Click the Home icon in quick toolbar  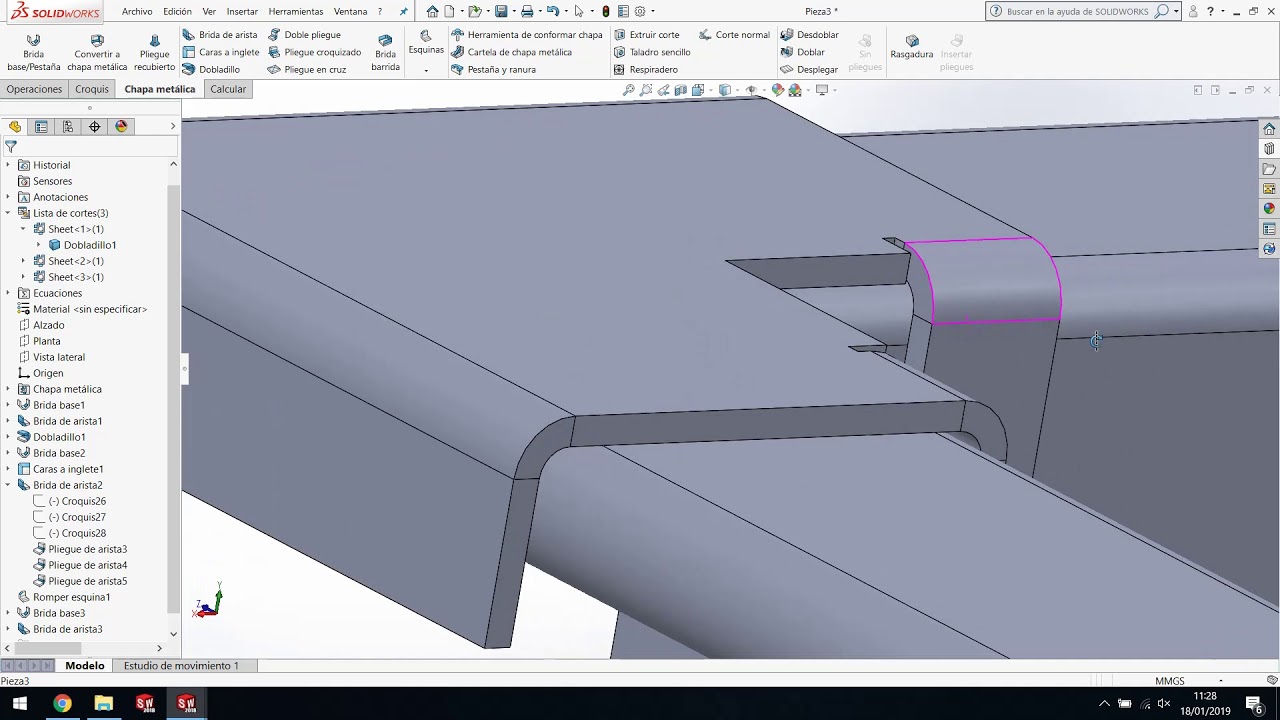pyautogui.click(x=432, y=12)
